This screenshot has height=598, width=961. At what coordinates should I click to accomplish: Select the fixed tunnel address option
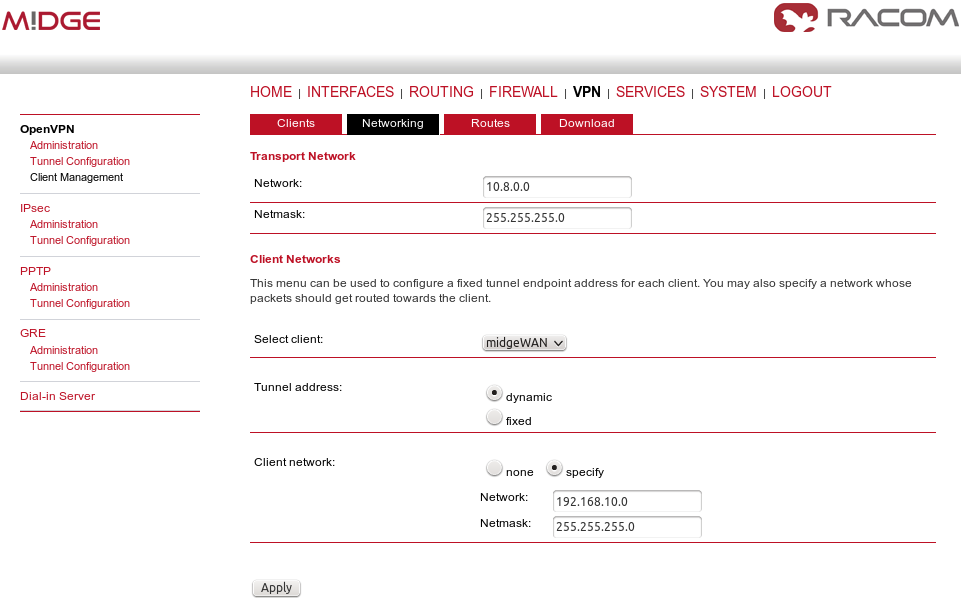(494, 419)
